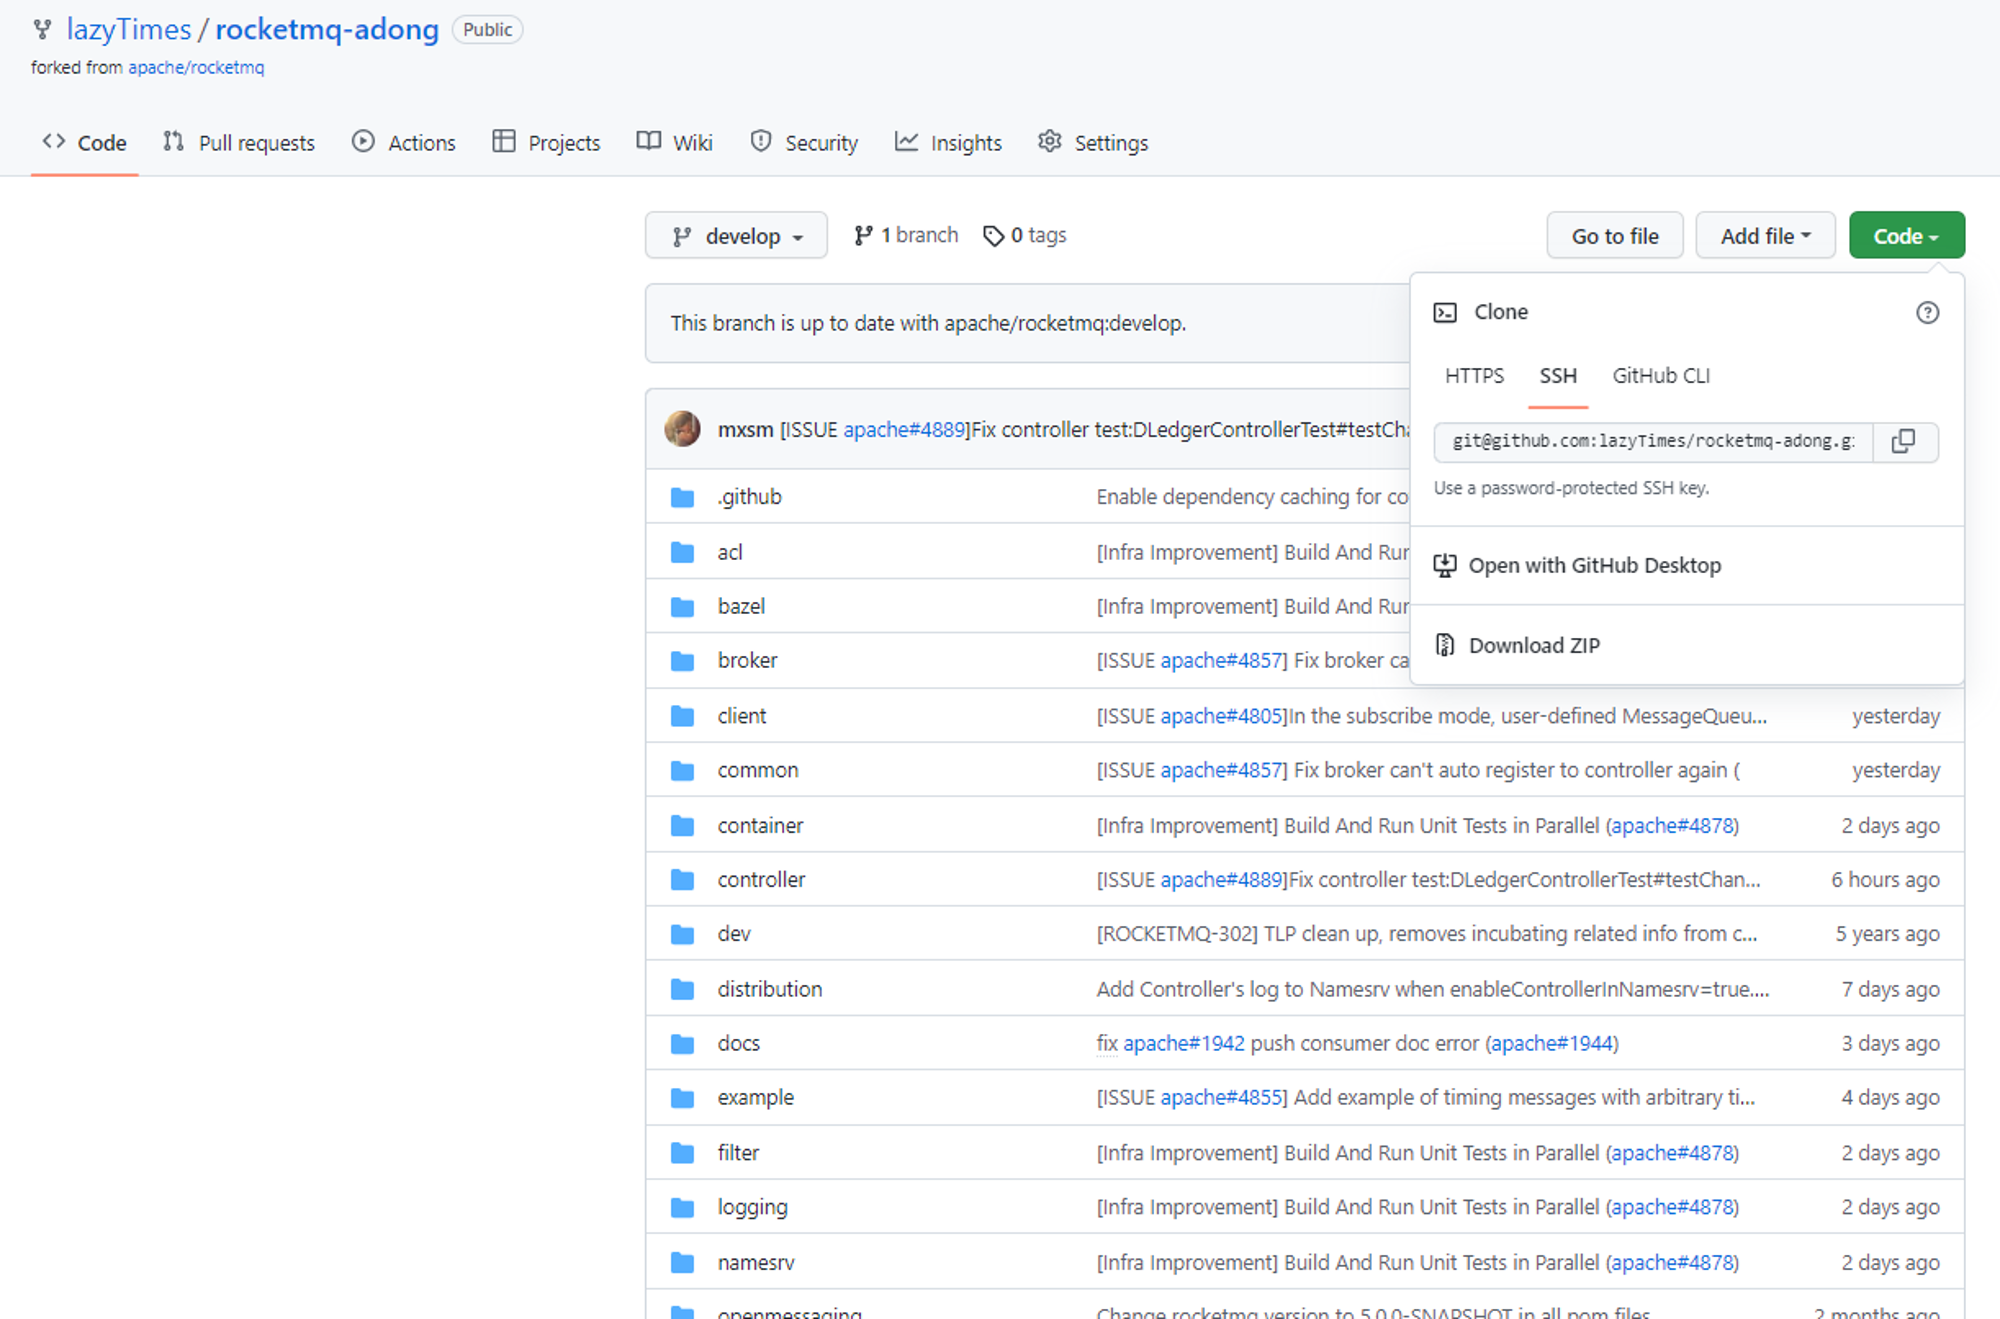This screenshot has height=1319, width=2000.
Task: Open the controller folder
Action: [761, 880]
